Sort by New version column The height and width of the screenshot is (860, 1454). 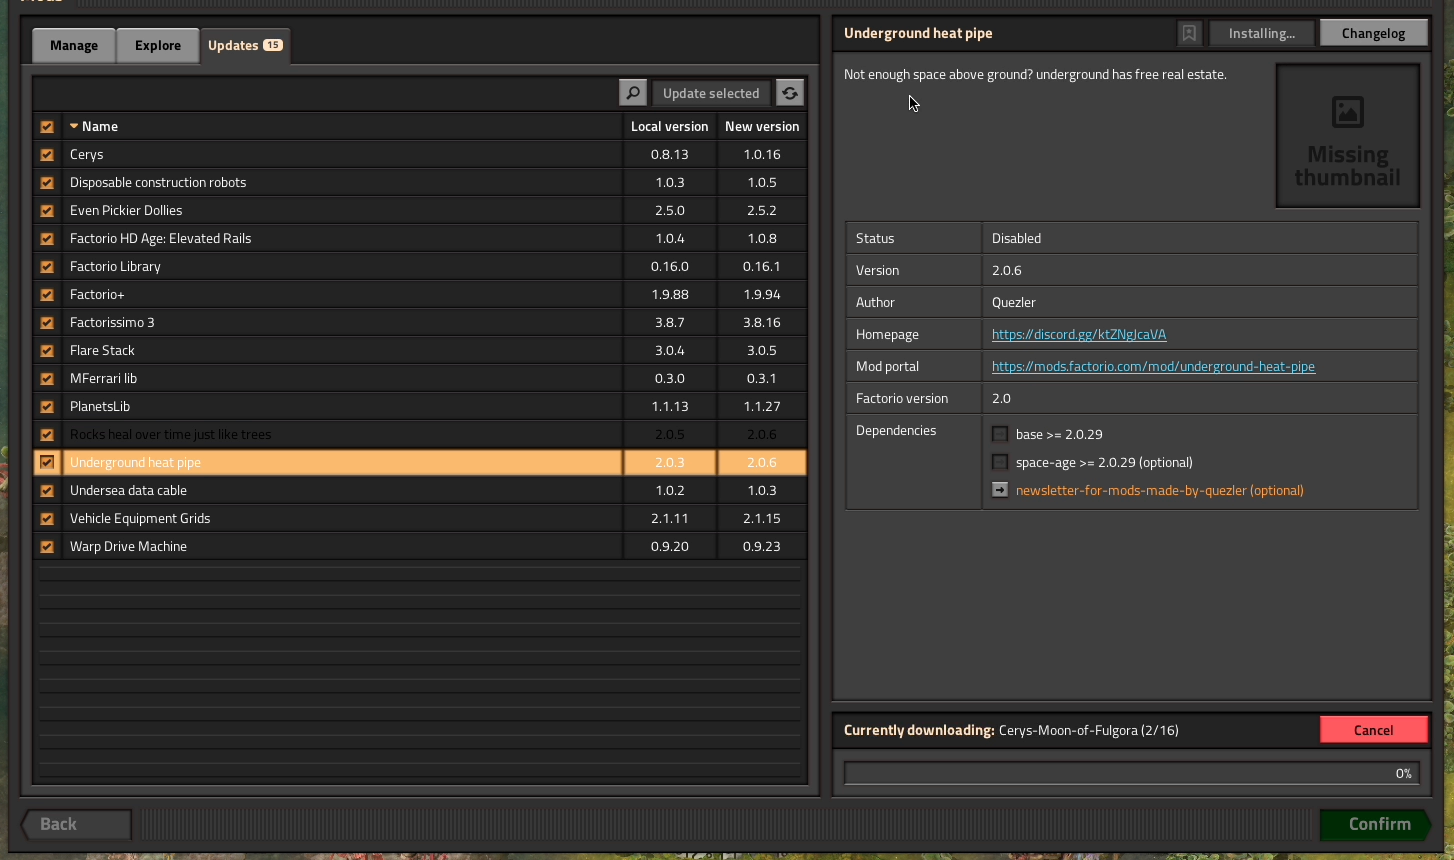(x=762, y=126)
